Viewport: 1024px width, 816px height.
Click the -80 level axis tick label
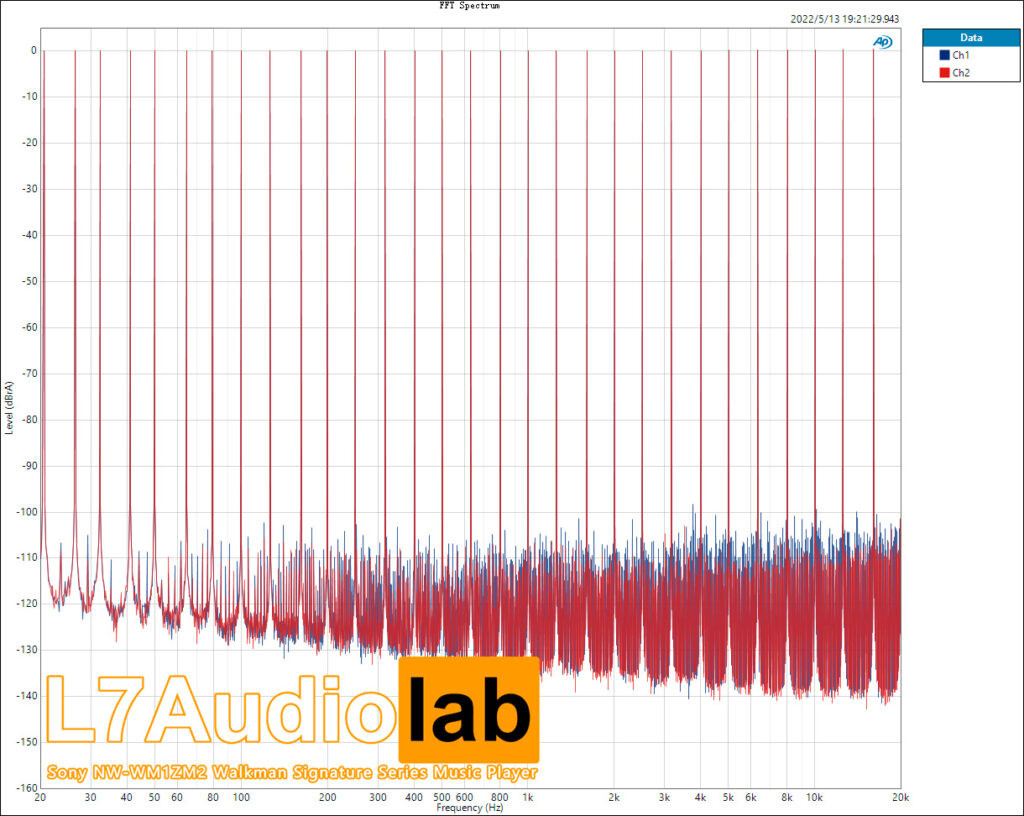[x=29, y=420]
